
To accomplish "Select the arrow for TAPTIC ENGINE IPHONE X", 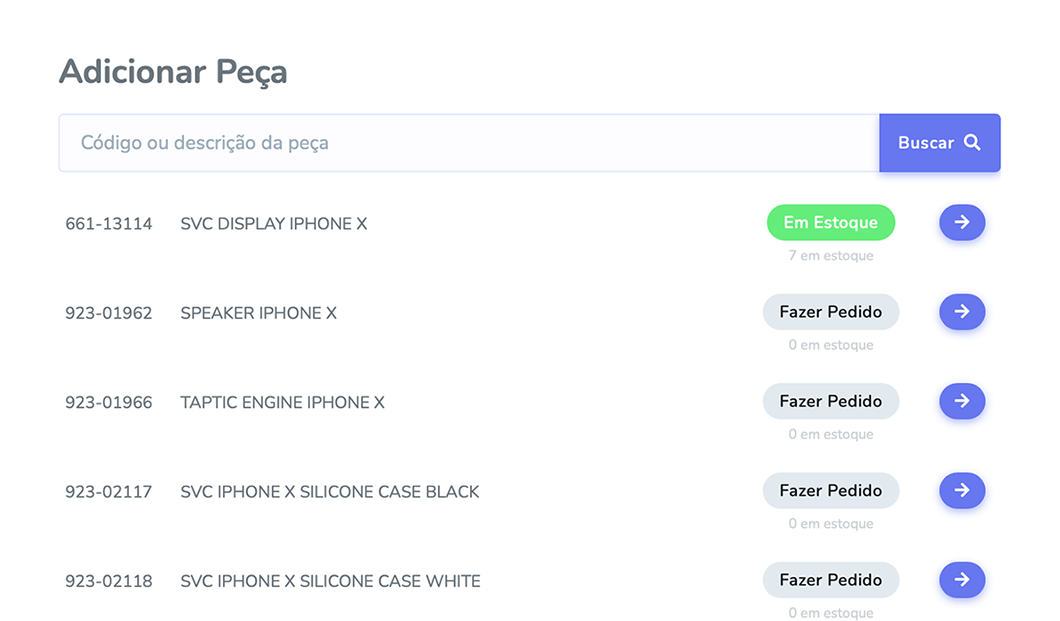I will point(961,402).
